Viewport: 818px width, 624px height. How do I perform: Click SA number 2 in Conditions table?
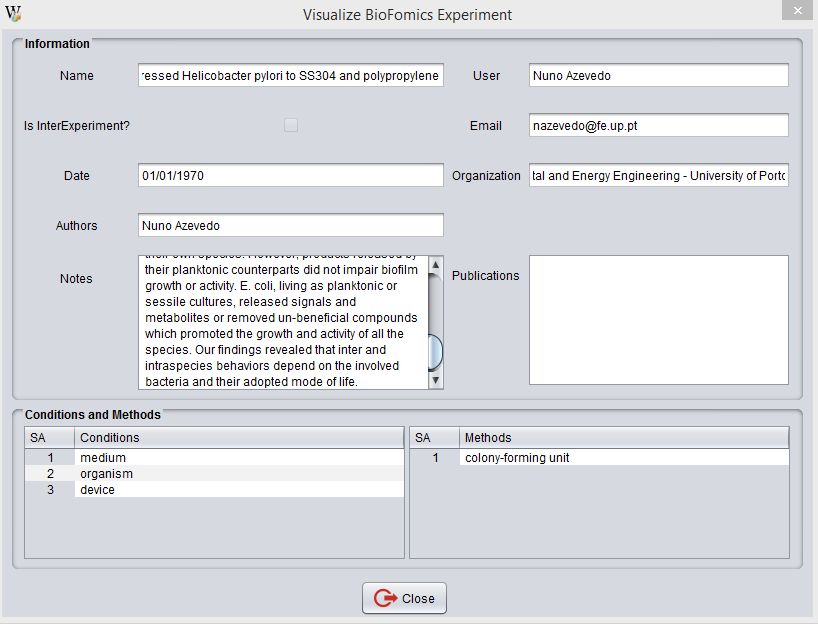50,474
